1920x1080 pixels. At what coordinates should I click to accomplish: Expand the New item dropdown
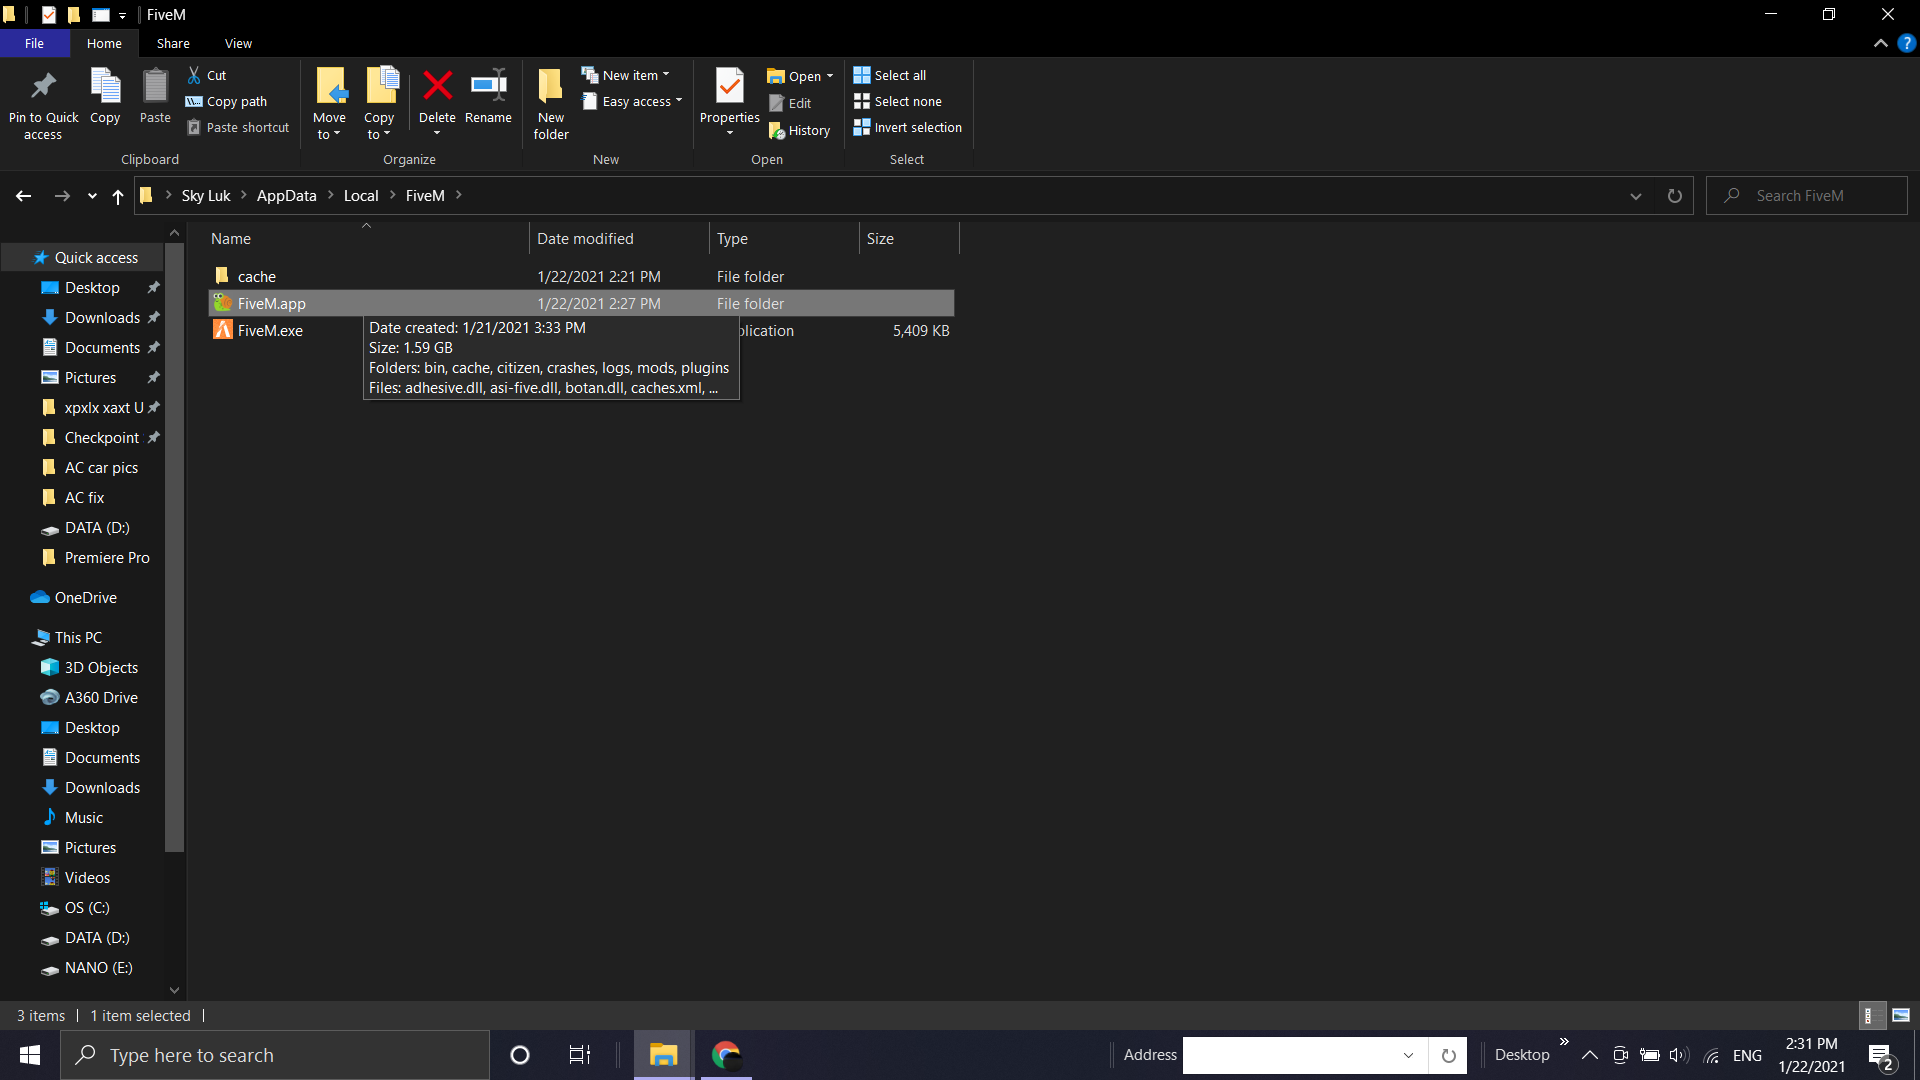coord(666,75)
